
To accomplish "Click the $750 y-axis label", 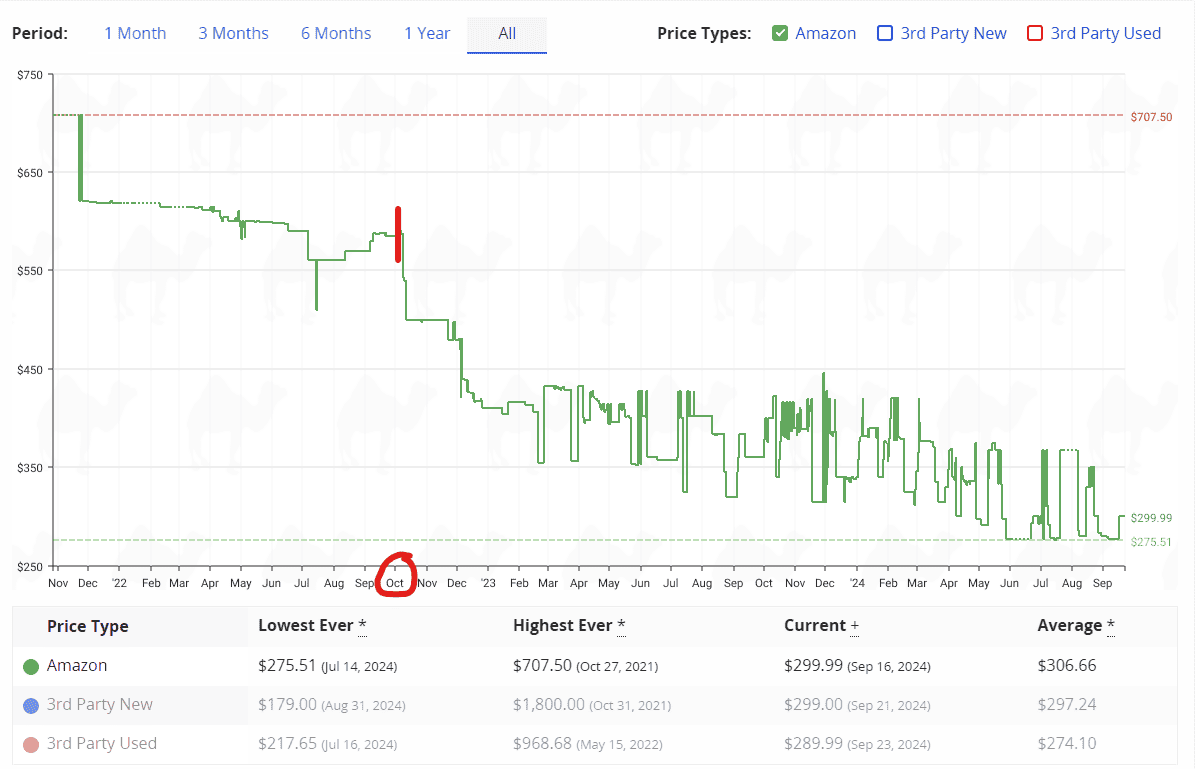I will click(x=30, y=75).
